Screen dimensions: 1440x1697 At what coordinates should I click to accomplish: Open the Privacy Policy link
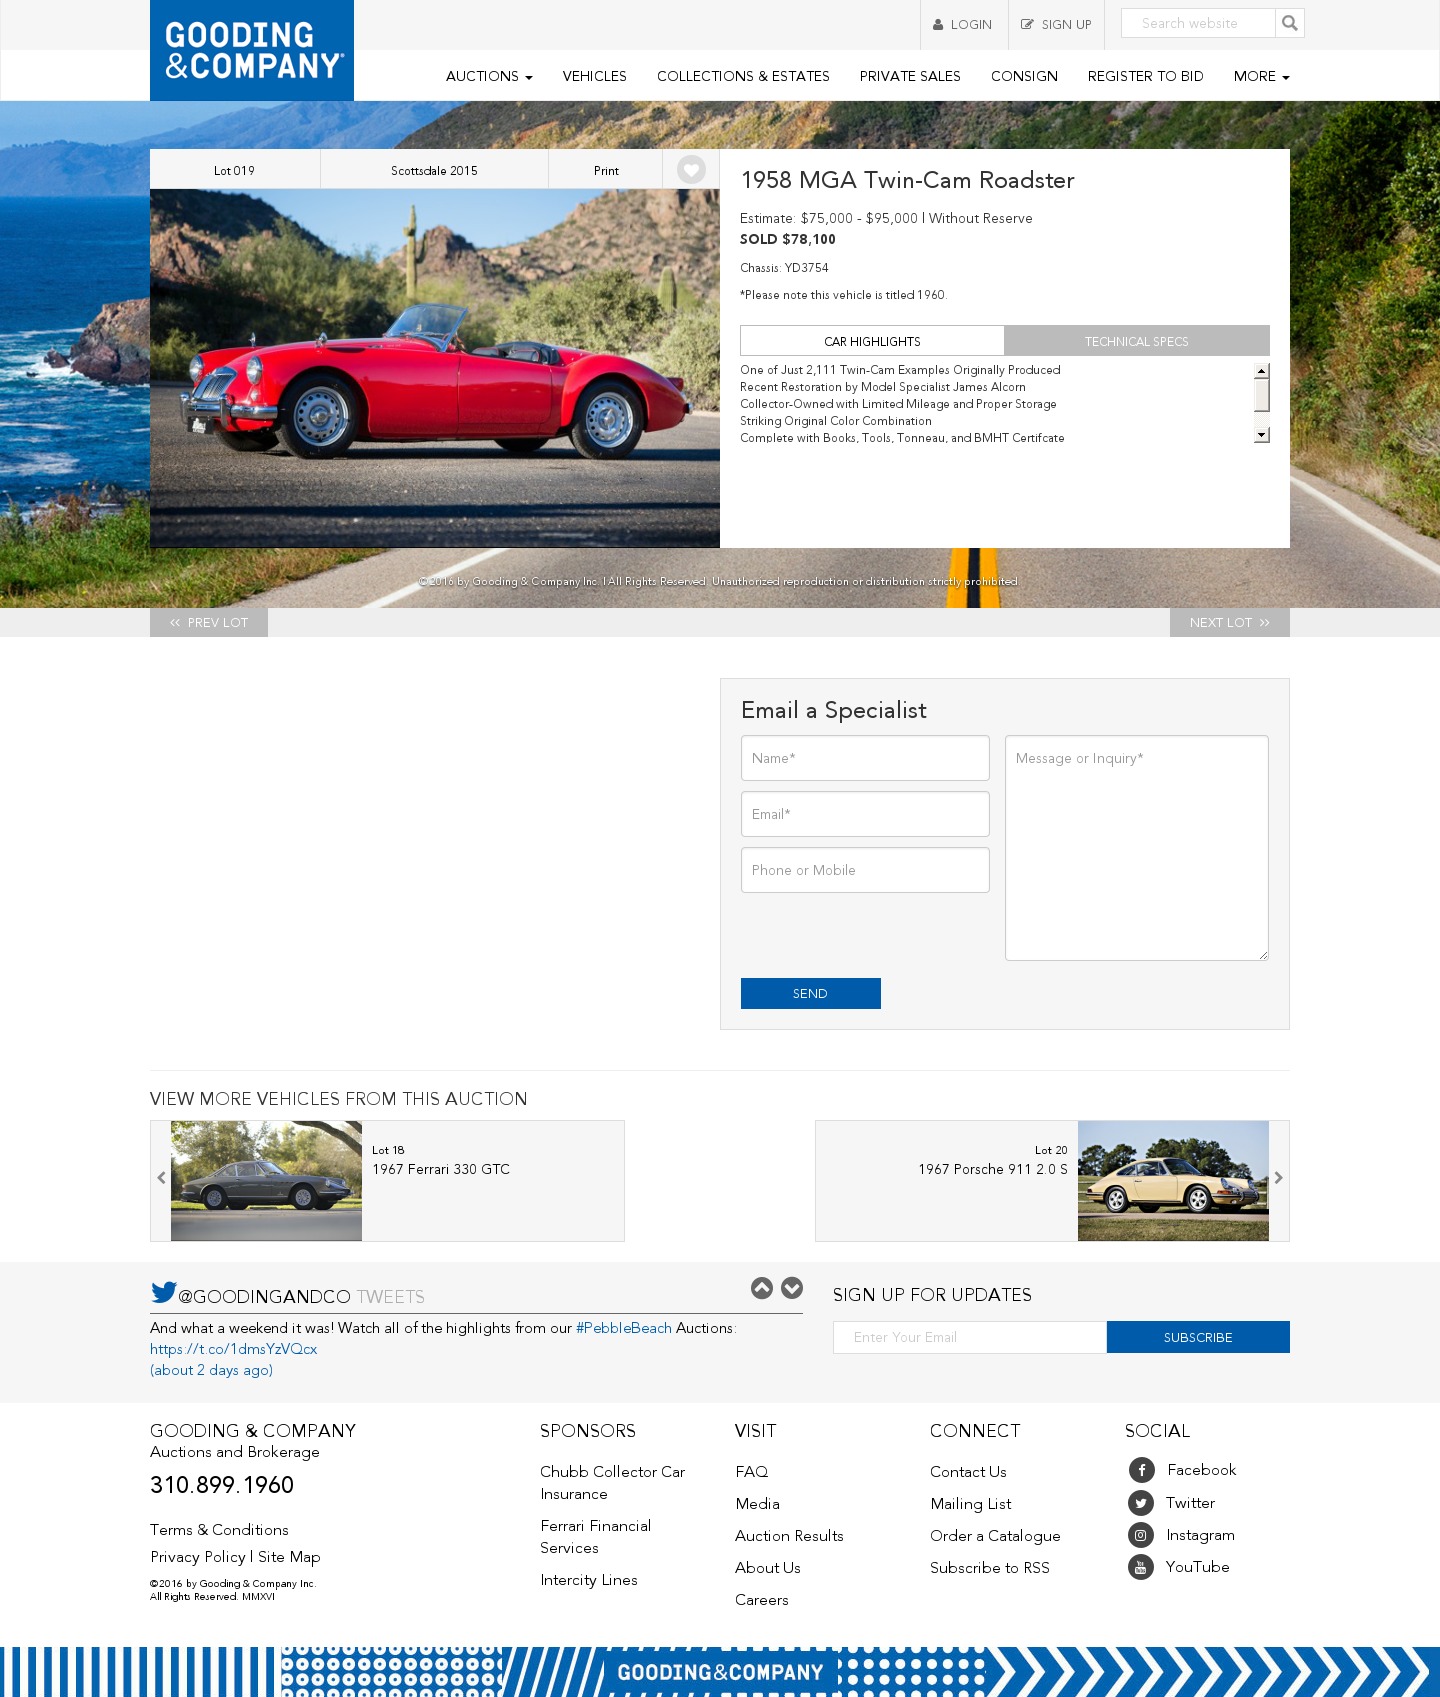click(x=198, y=1557)
